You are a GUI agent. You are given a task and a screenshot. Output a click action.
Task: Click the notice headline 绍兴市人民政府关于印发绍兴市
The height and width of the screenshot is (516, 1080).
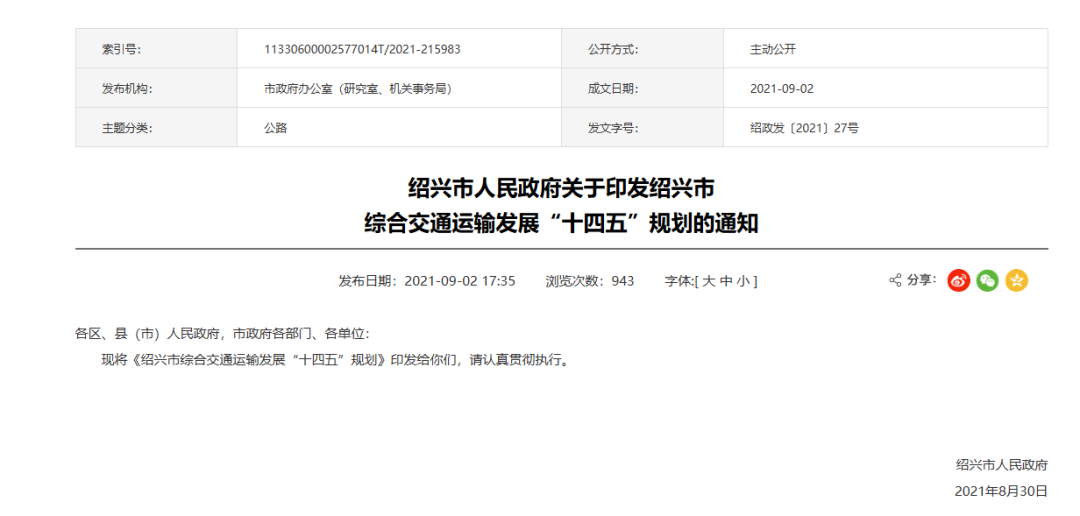point(561,188)
